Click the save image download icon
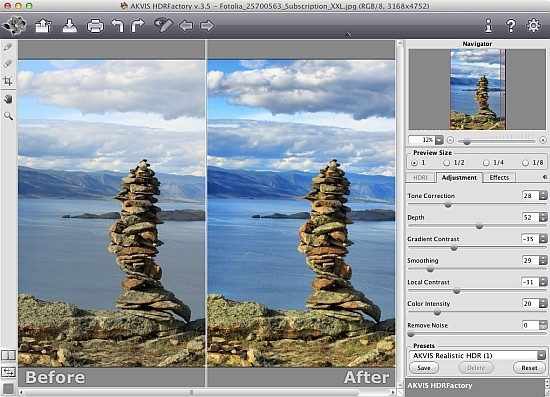This screenshot has height=397, width=550. (70, 26)
